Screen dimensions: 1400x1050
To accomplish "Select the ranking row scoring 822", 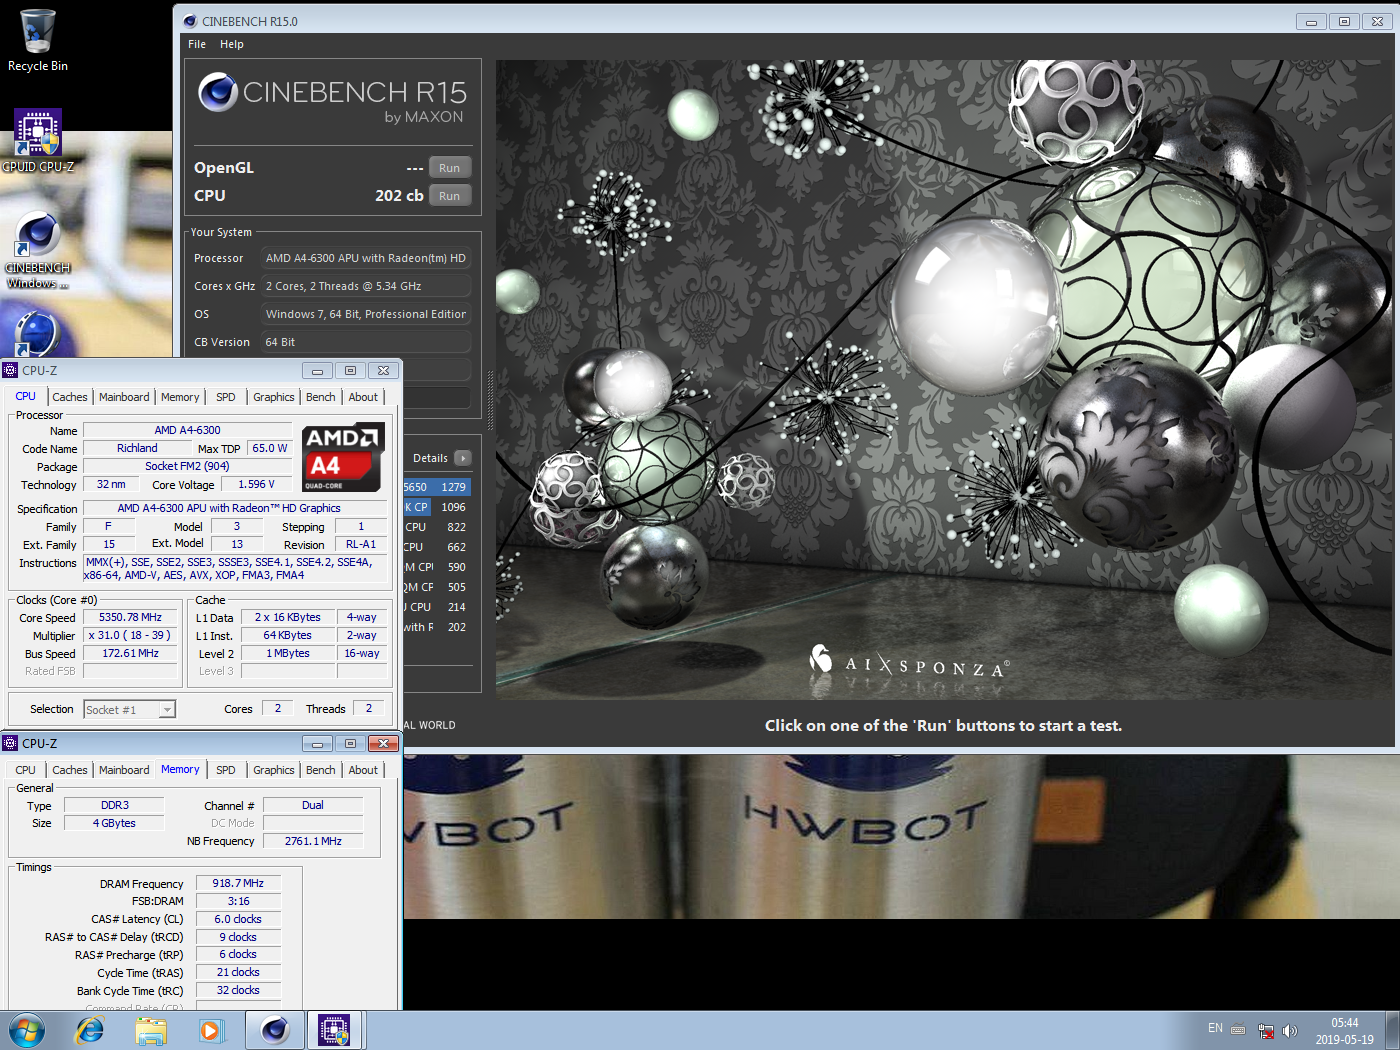I will [x=436, y=527].
